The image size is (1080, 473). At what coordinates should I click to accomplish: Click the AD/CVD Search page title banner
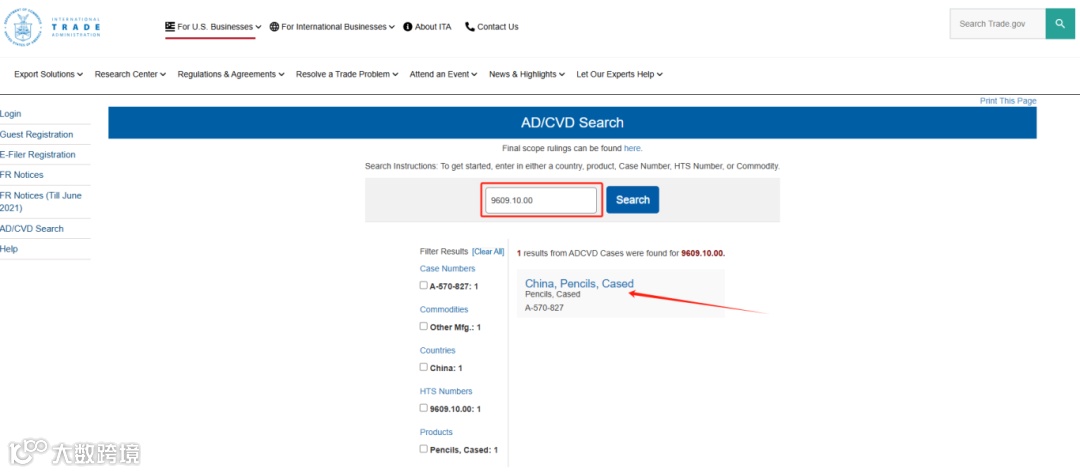(x=572, y=123)
